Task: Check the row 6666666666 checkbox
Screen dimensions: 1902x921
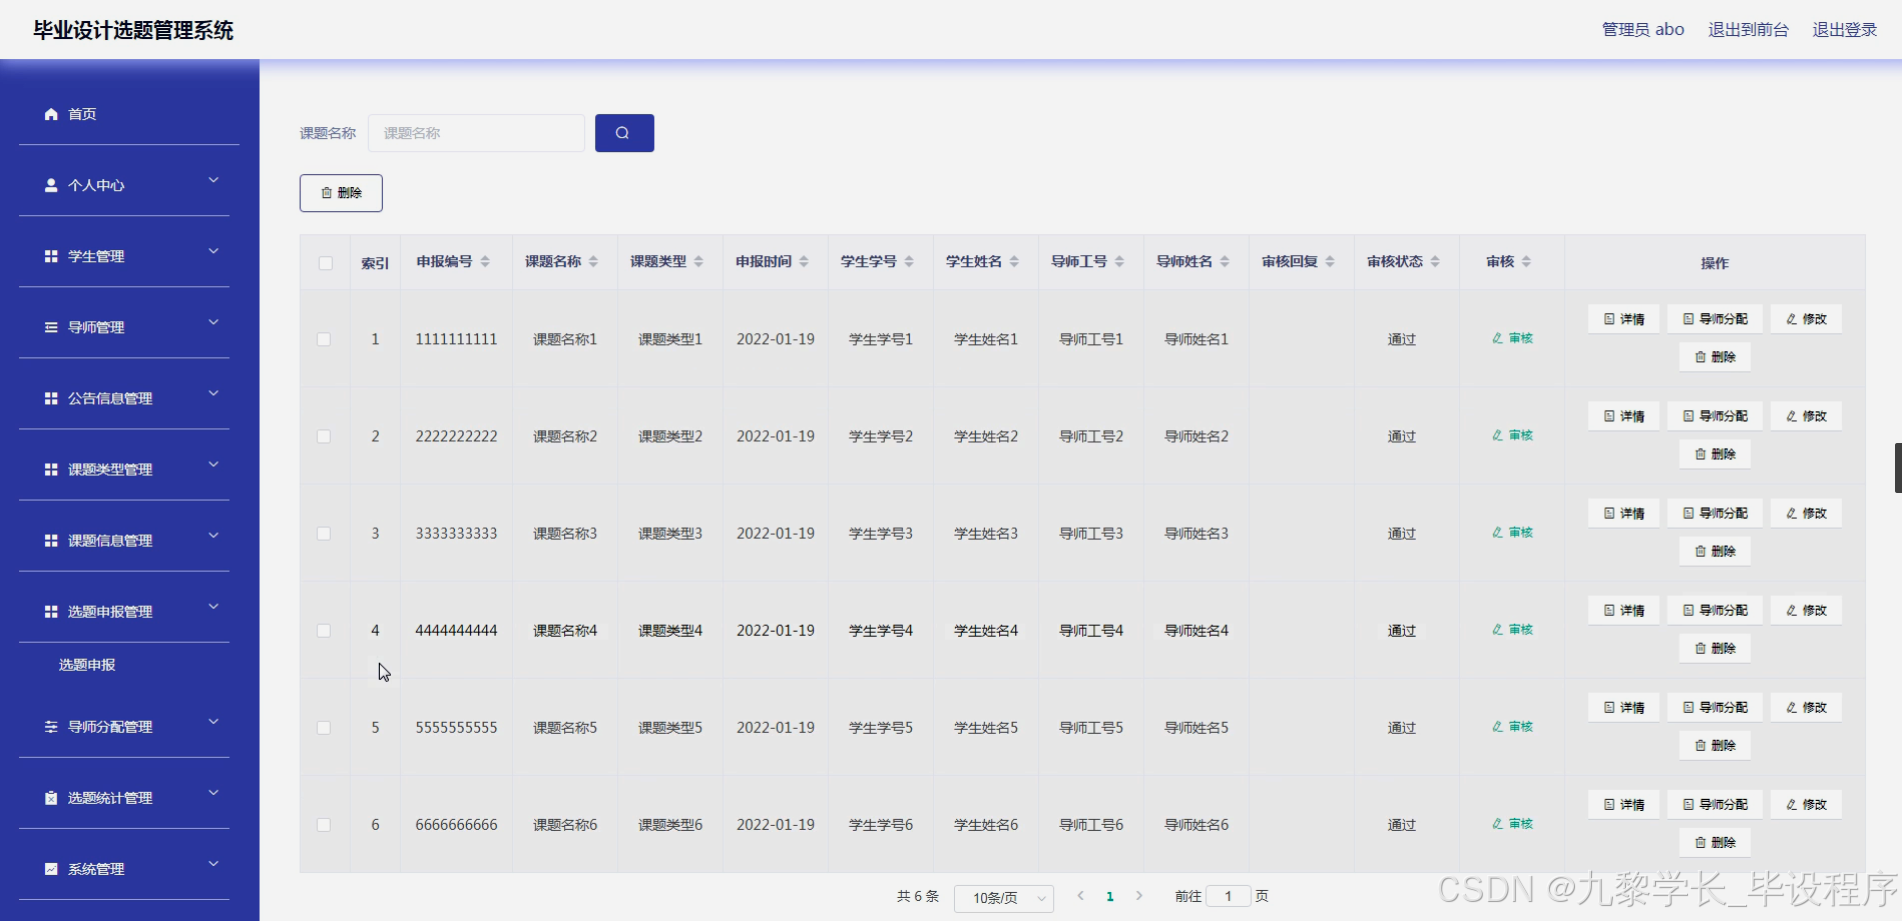Action: [x=324, y=824]
